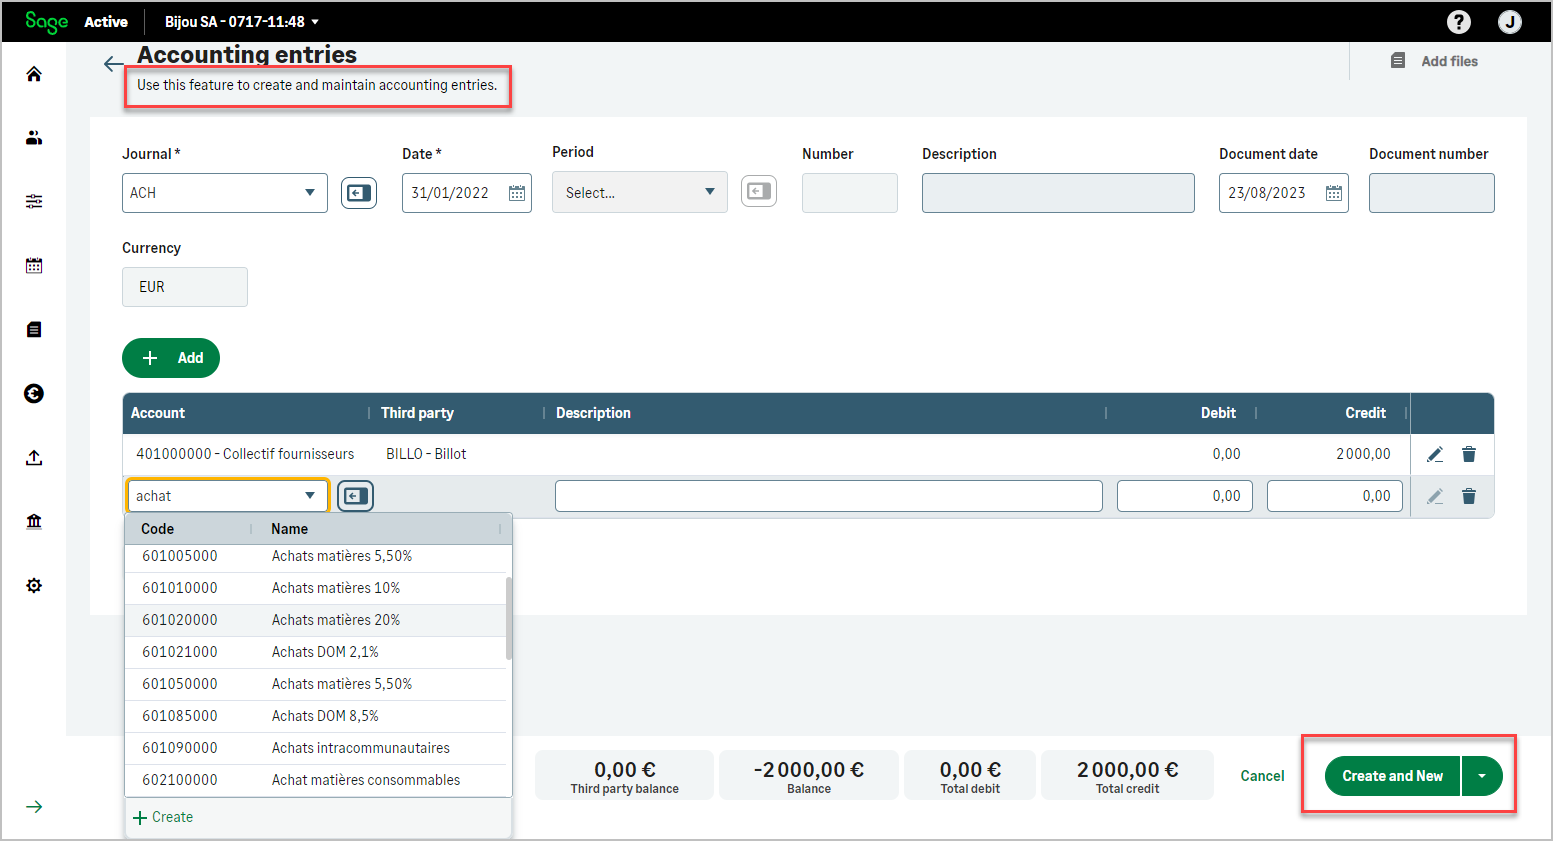
Task: Select account 601090000 Achats intracommunautaires
Action: pos(318,748)
